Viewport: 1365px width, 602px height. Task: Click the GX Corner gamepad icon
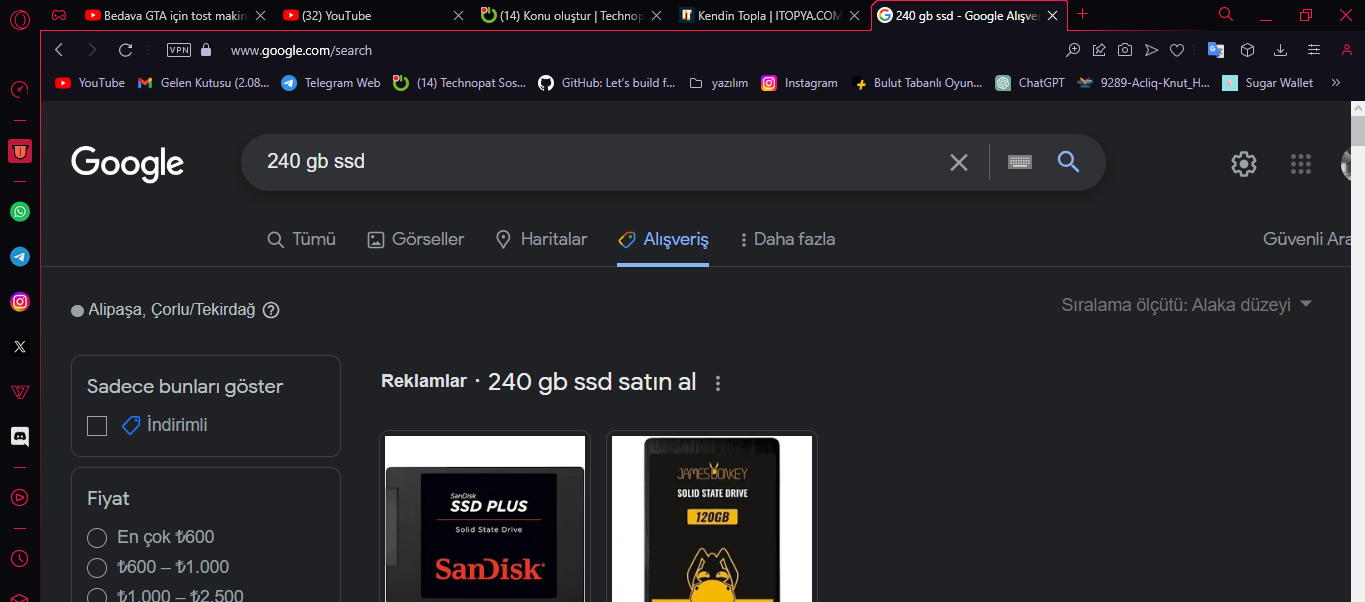(x=59, y=15)
